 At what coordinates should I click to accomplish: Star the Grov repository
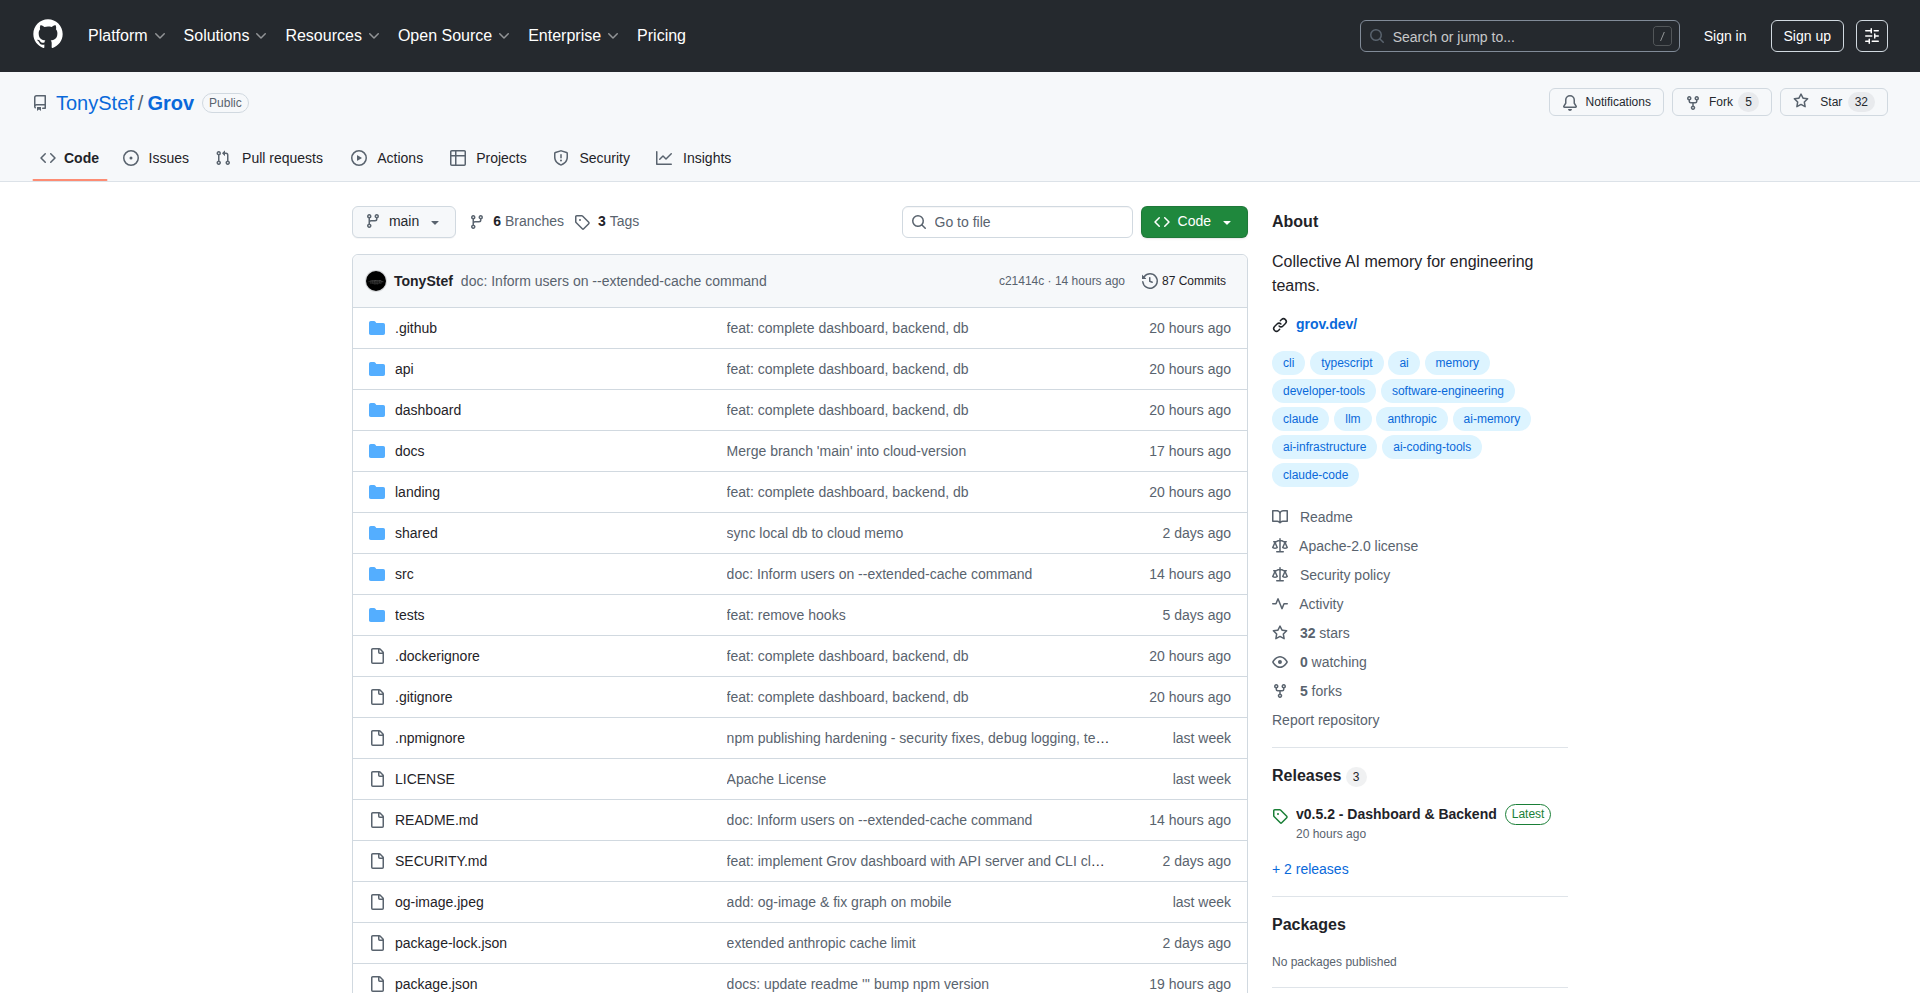pos(1832,102)
